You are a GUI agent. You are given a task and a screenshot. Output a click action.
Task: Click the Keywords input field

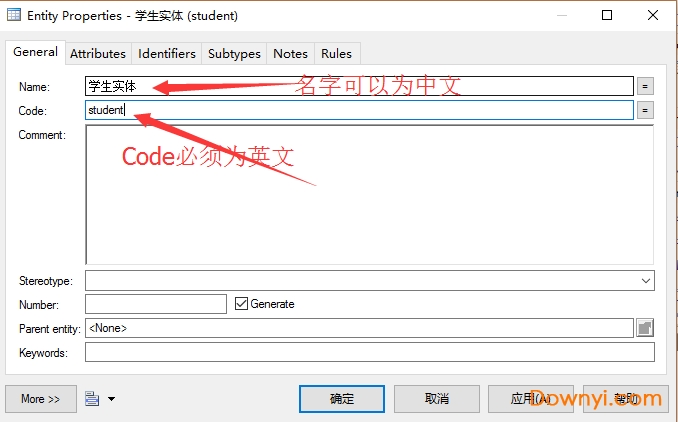pyautogui.click(x=370, y=352)
